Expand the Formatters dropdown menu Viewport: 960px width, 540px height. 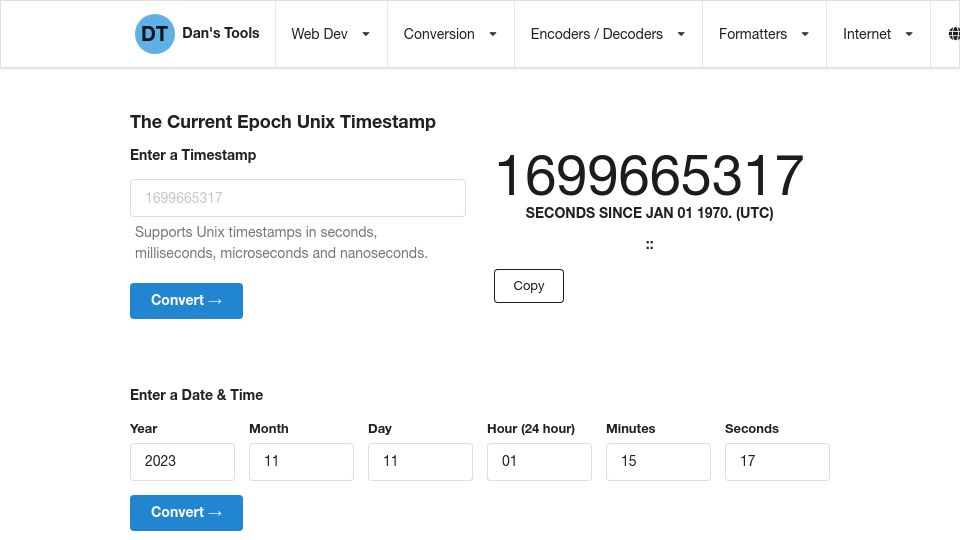click(x=764, y=34)
